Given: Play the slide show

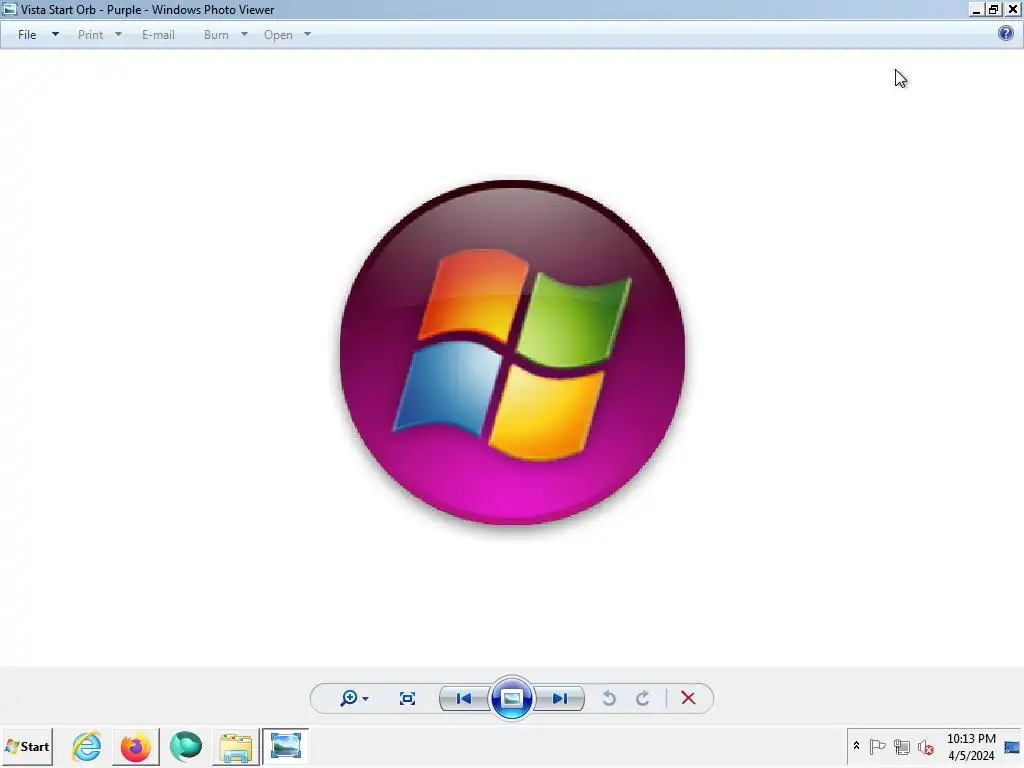Looking at the screenshot, I should click(511, 698).
